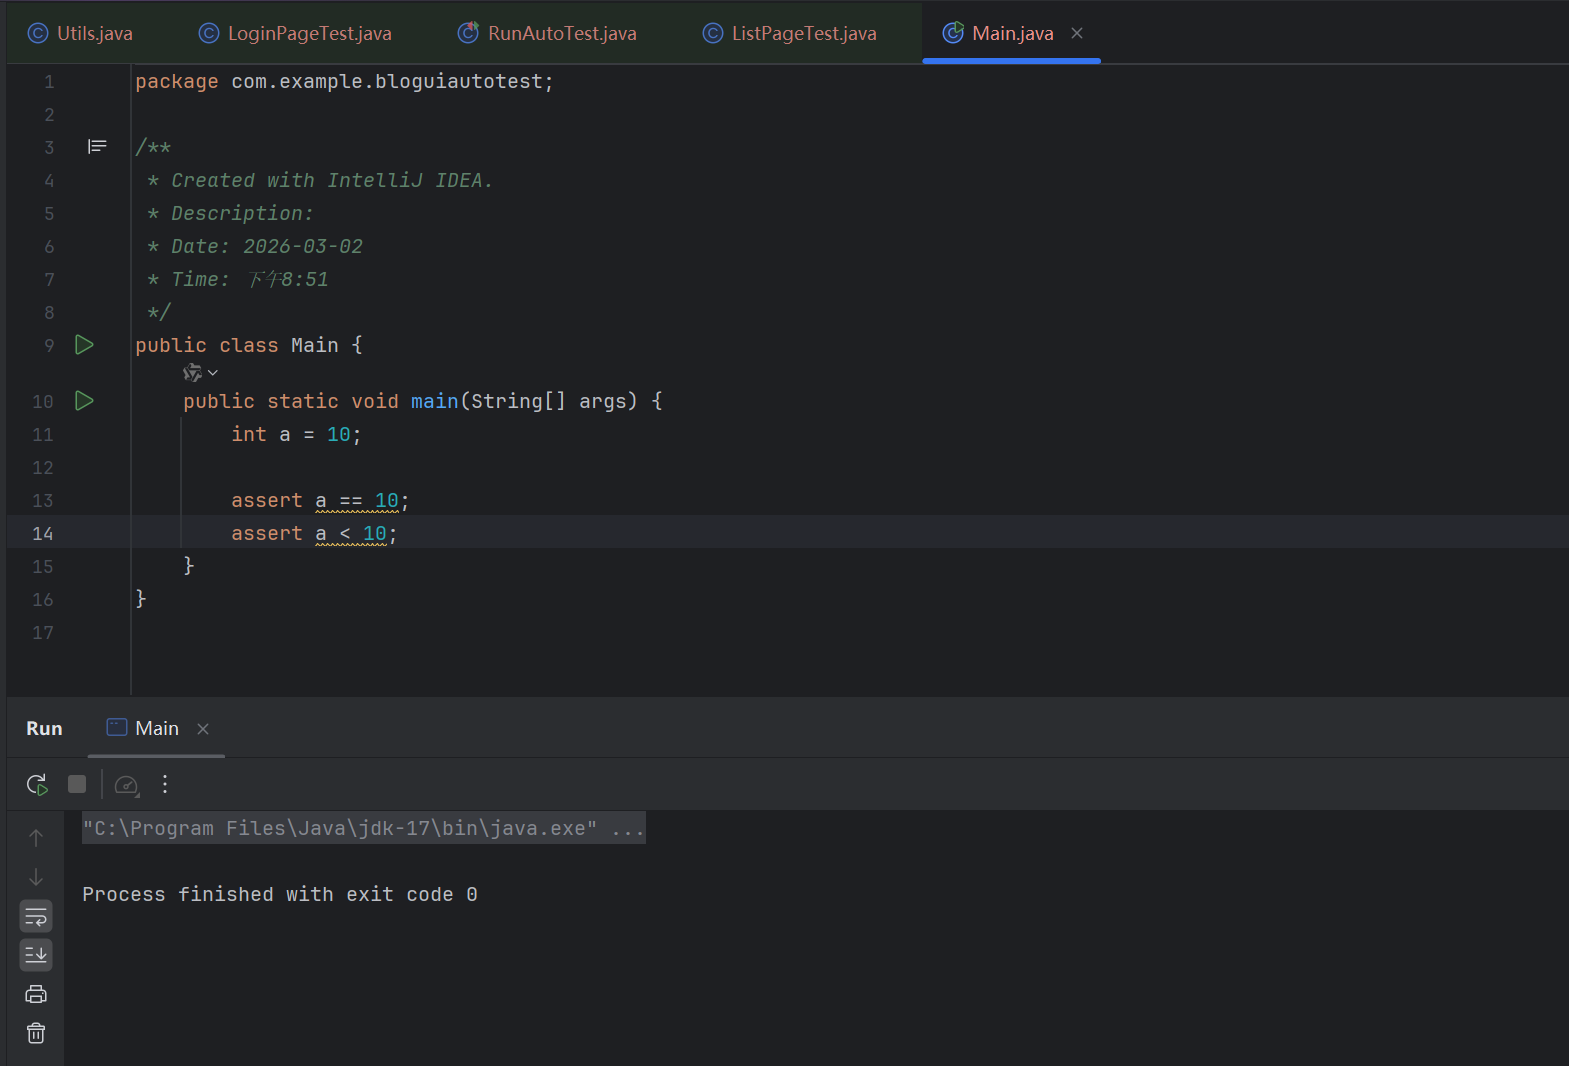The width and height of the screenshot is (1569, 1066).
Task: Click the ListPageTest.java class icon
Action: (x=713, y=33)
